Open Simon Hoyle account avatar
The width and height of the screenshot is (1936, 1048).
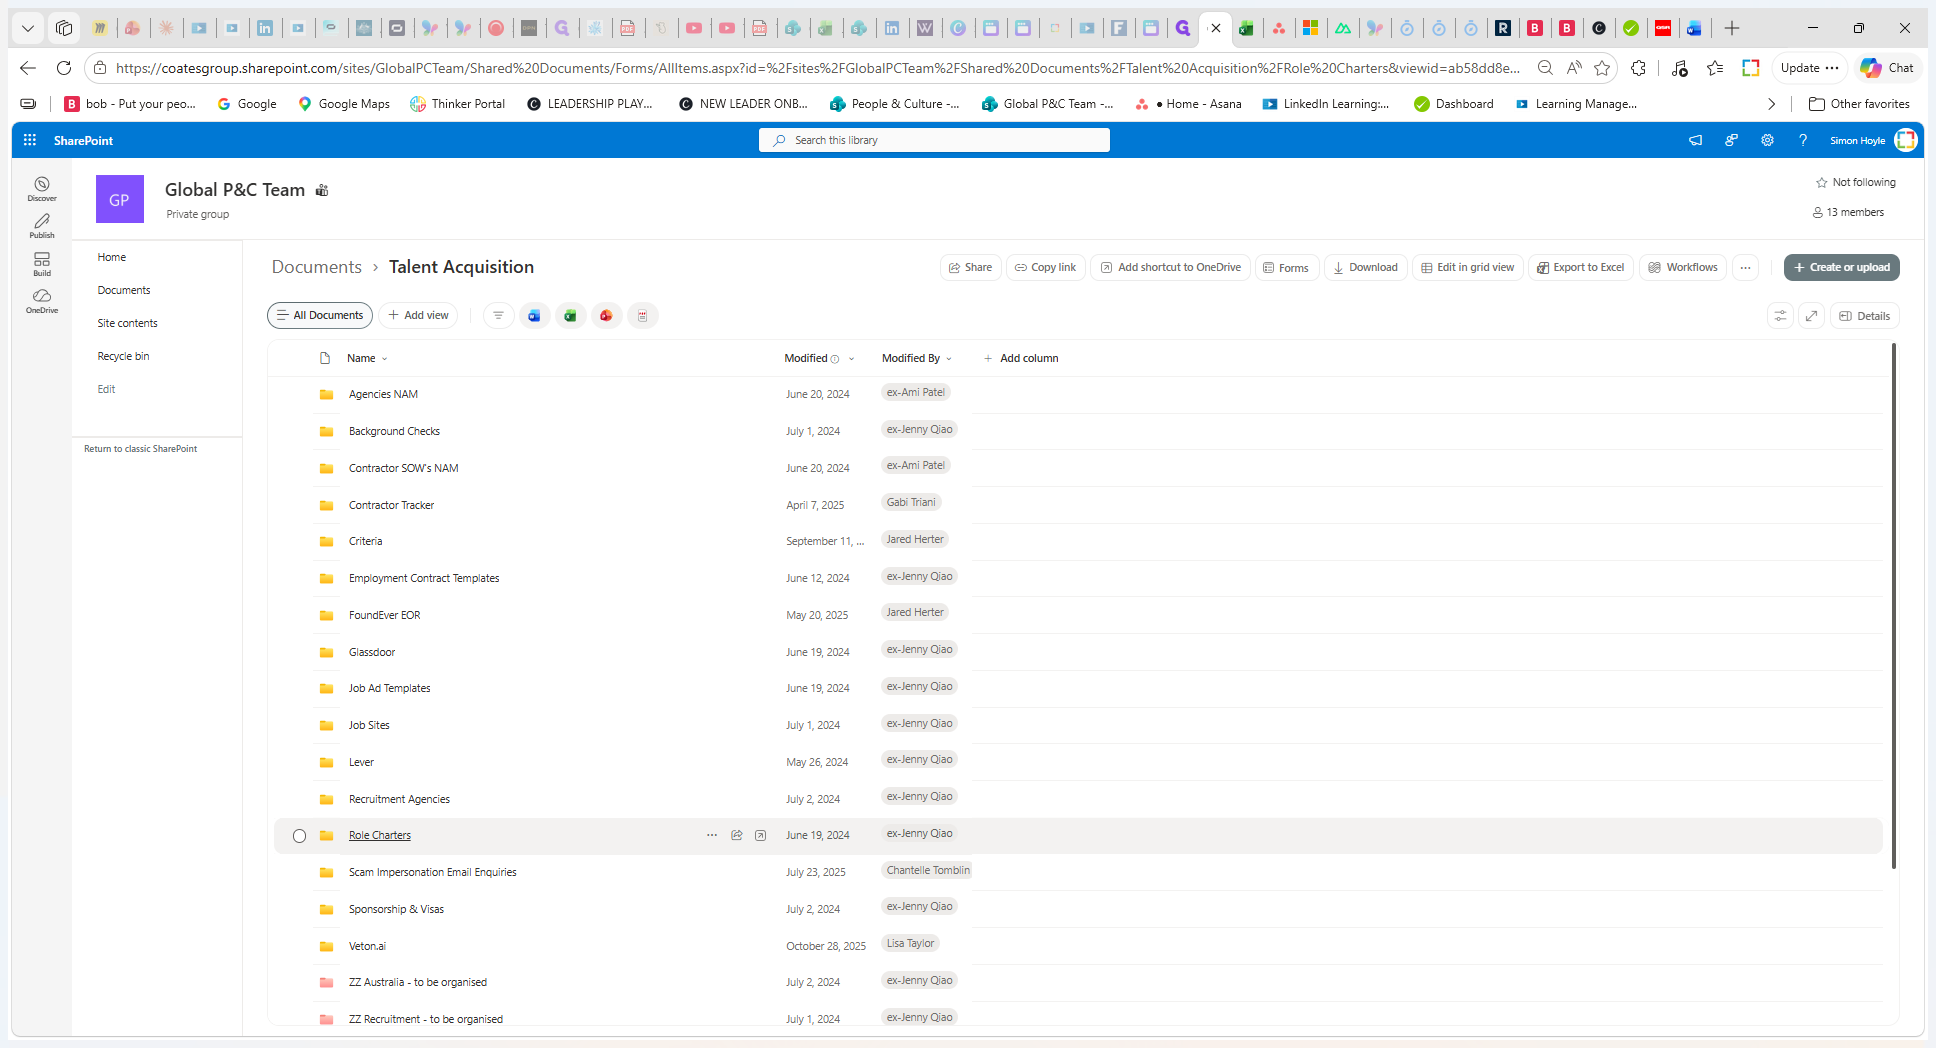click(1906, 140)
